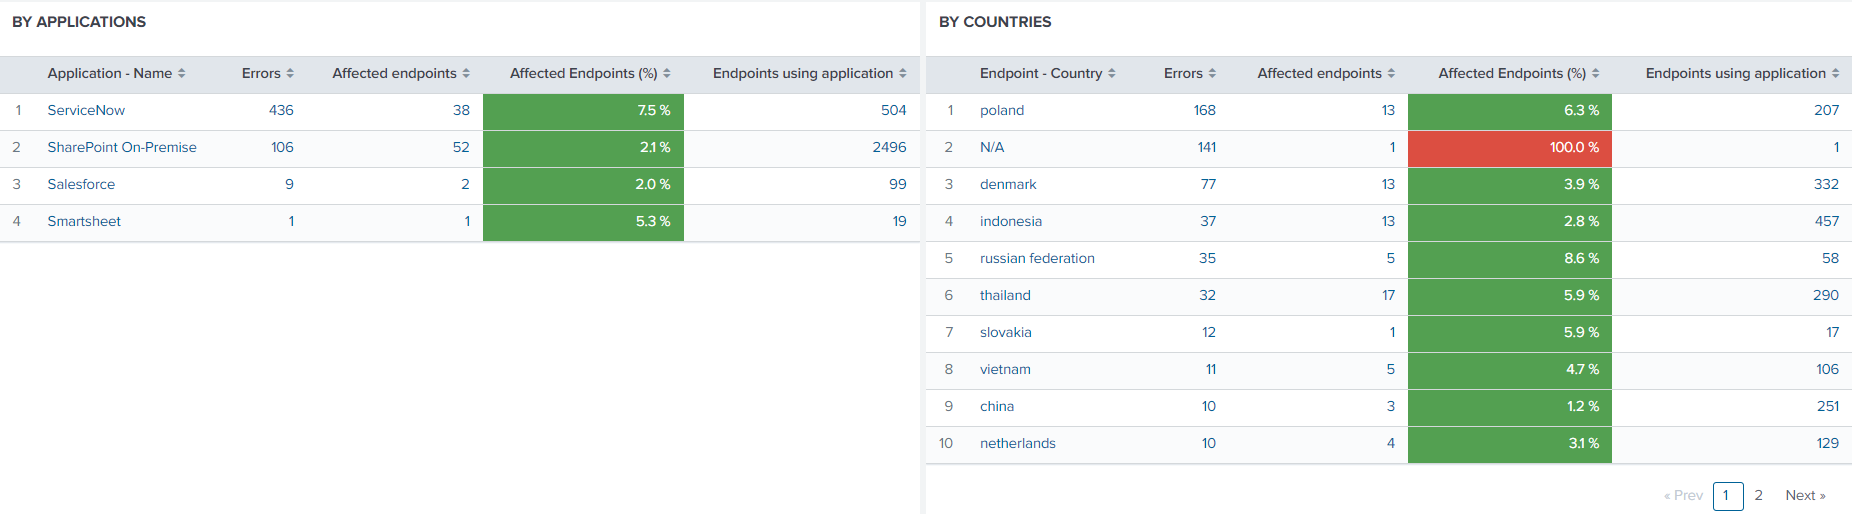Sort by Application - Name column icon
Screen dimensions: 1852x514
pos(181,74)
